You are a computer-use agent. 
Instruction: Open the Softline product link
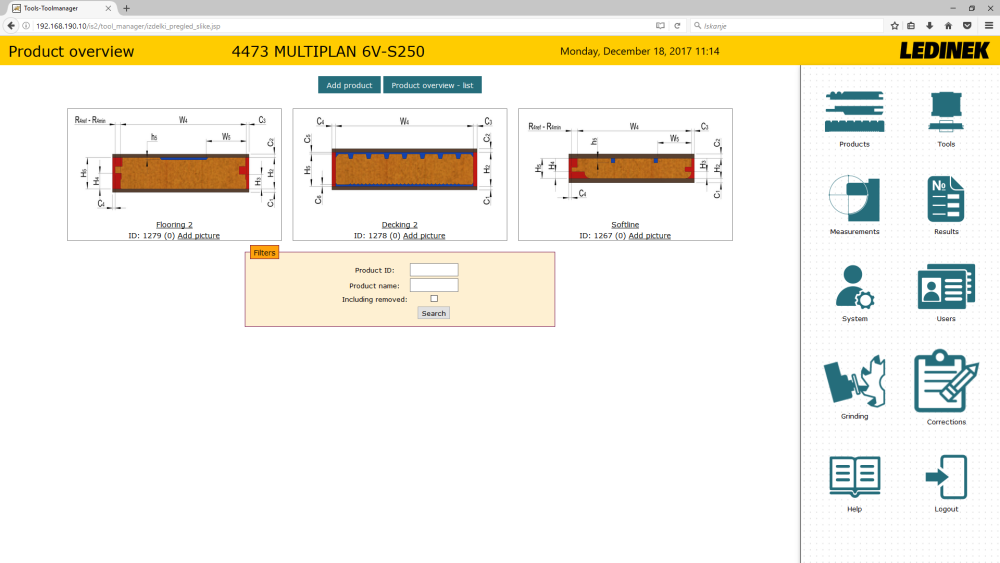coord(625,224)
